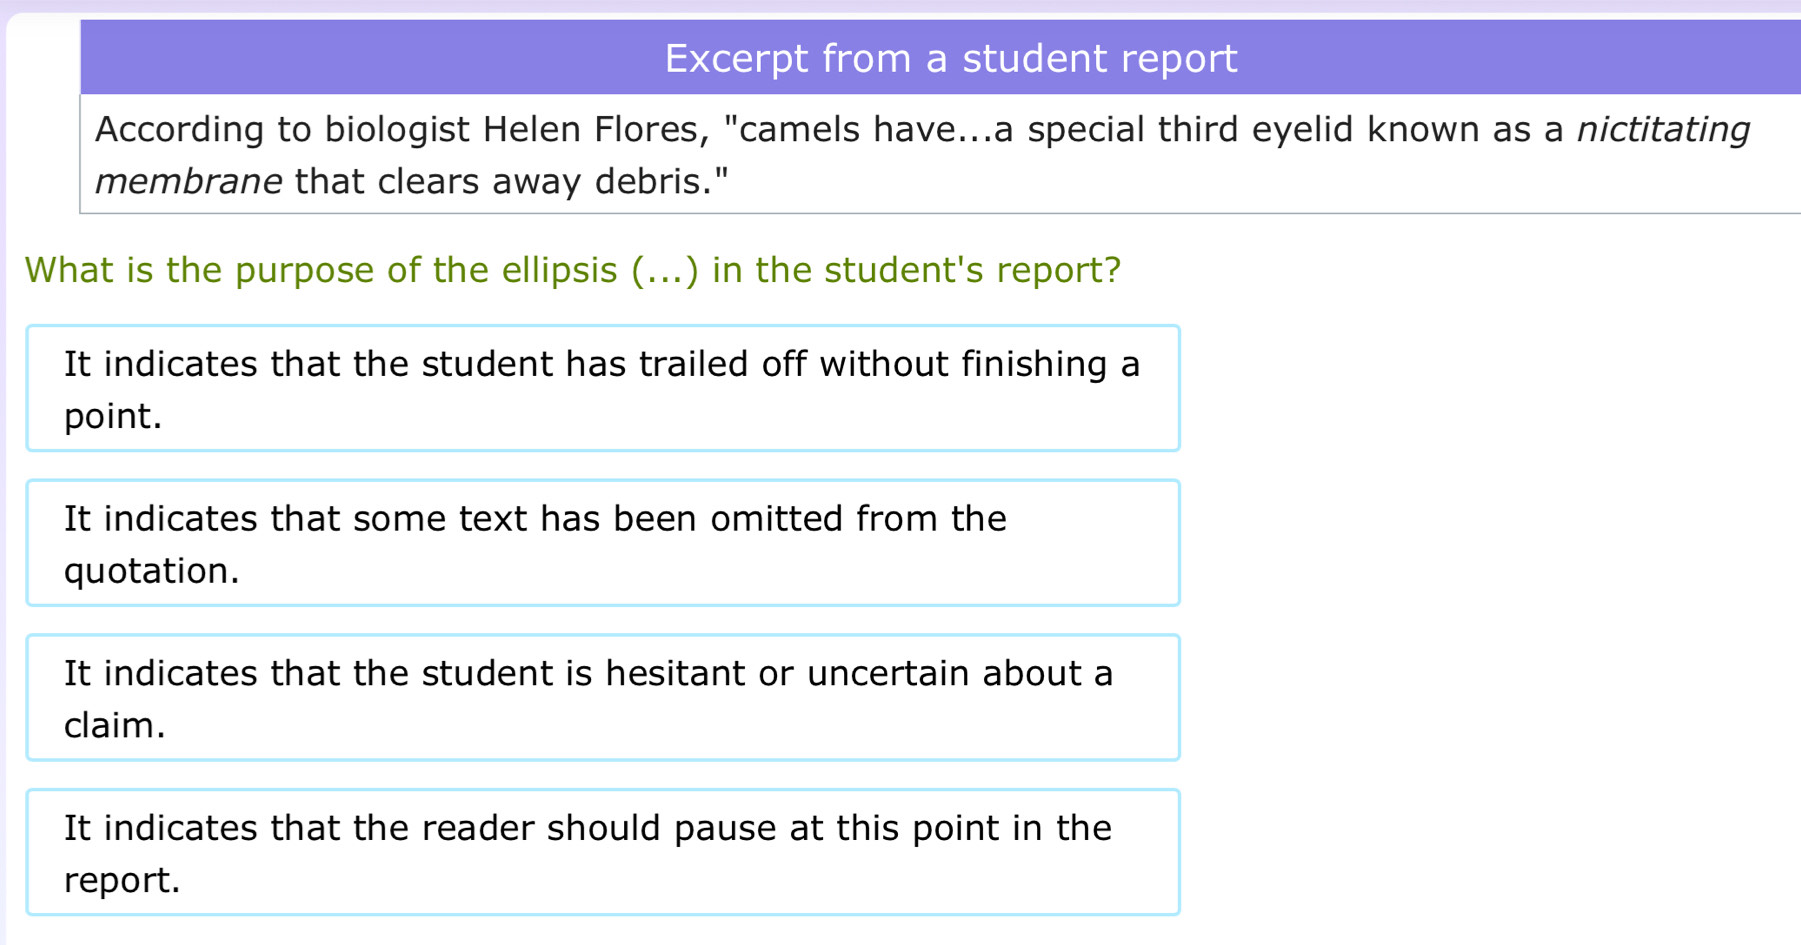Click the question text about the ellipsis's purpose

[573, 270]
